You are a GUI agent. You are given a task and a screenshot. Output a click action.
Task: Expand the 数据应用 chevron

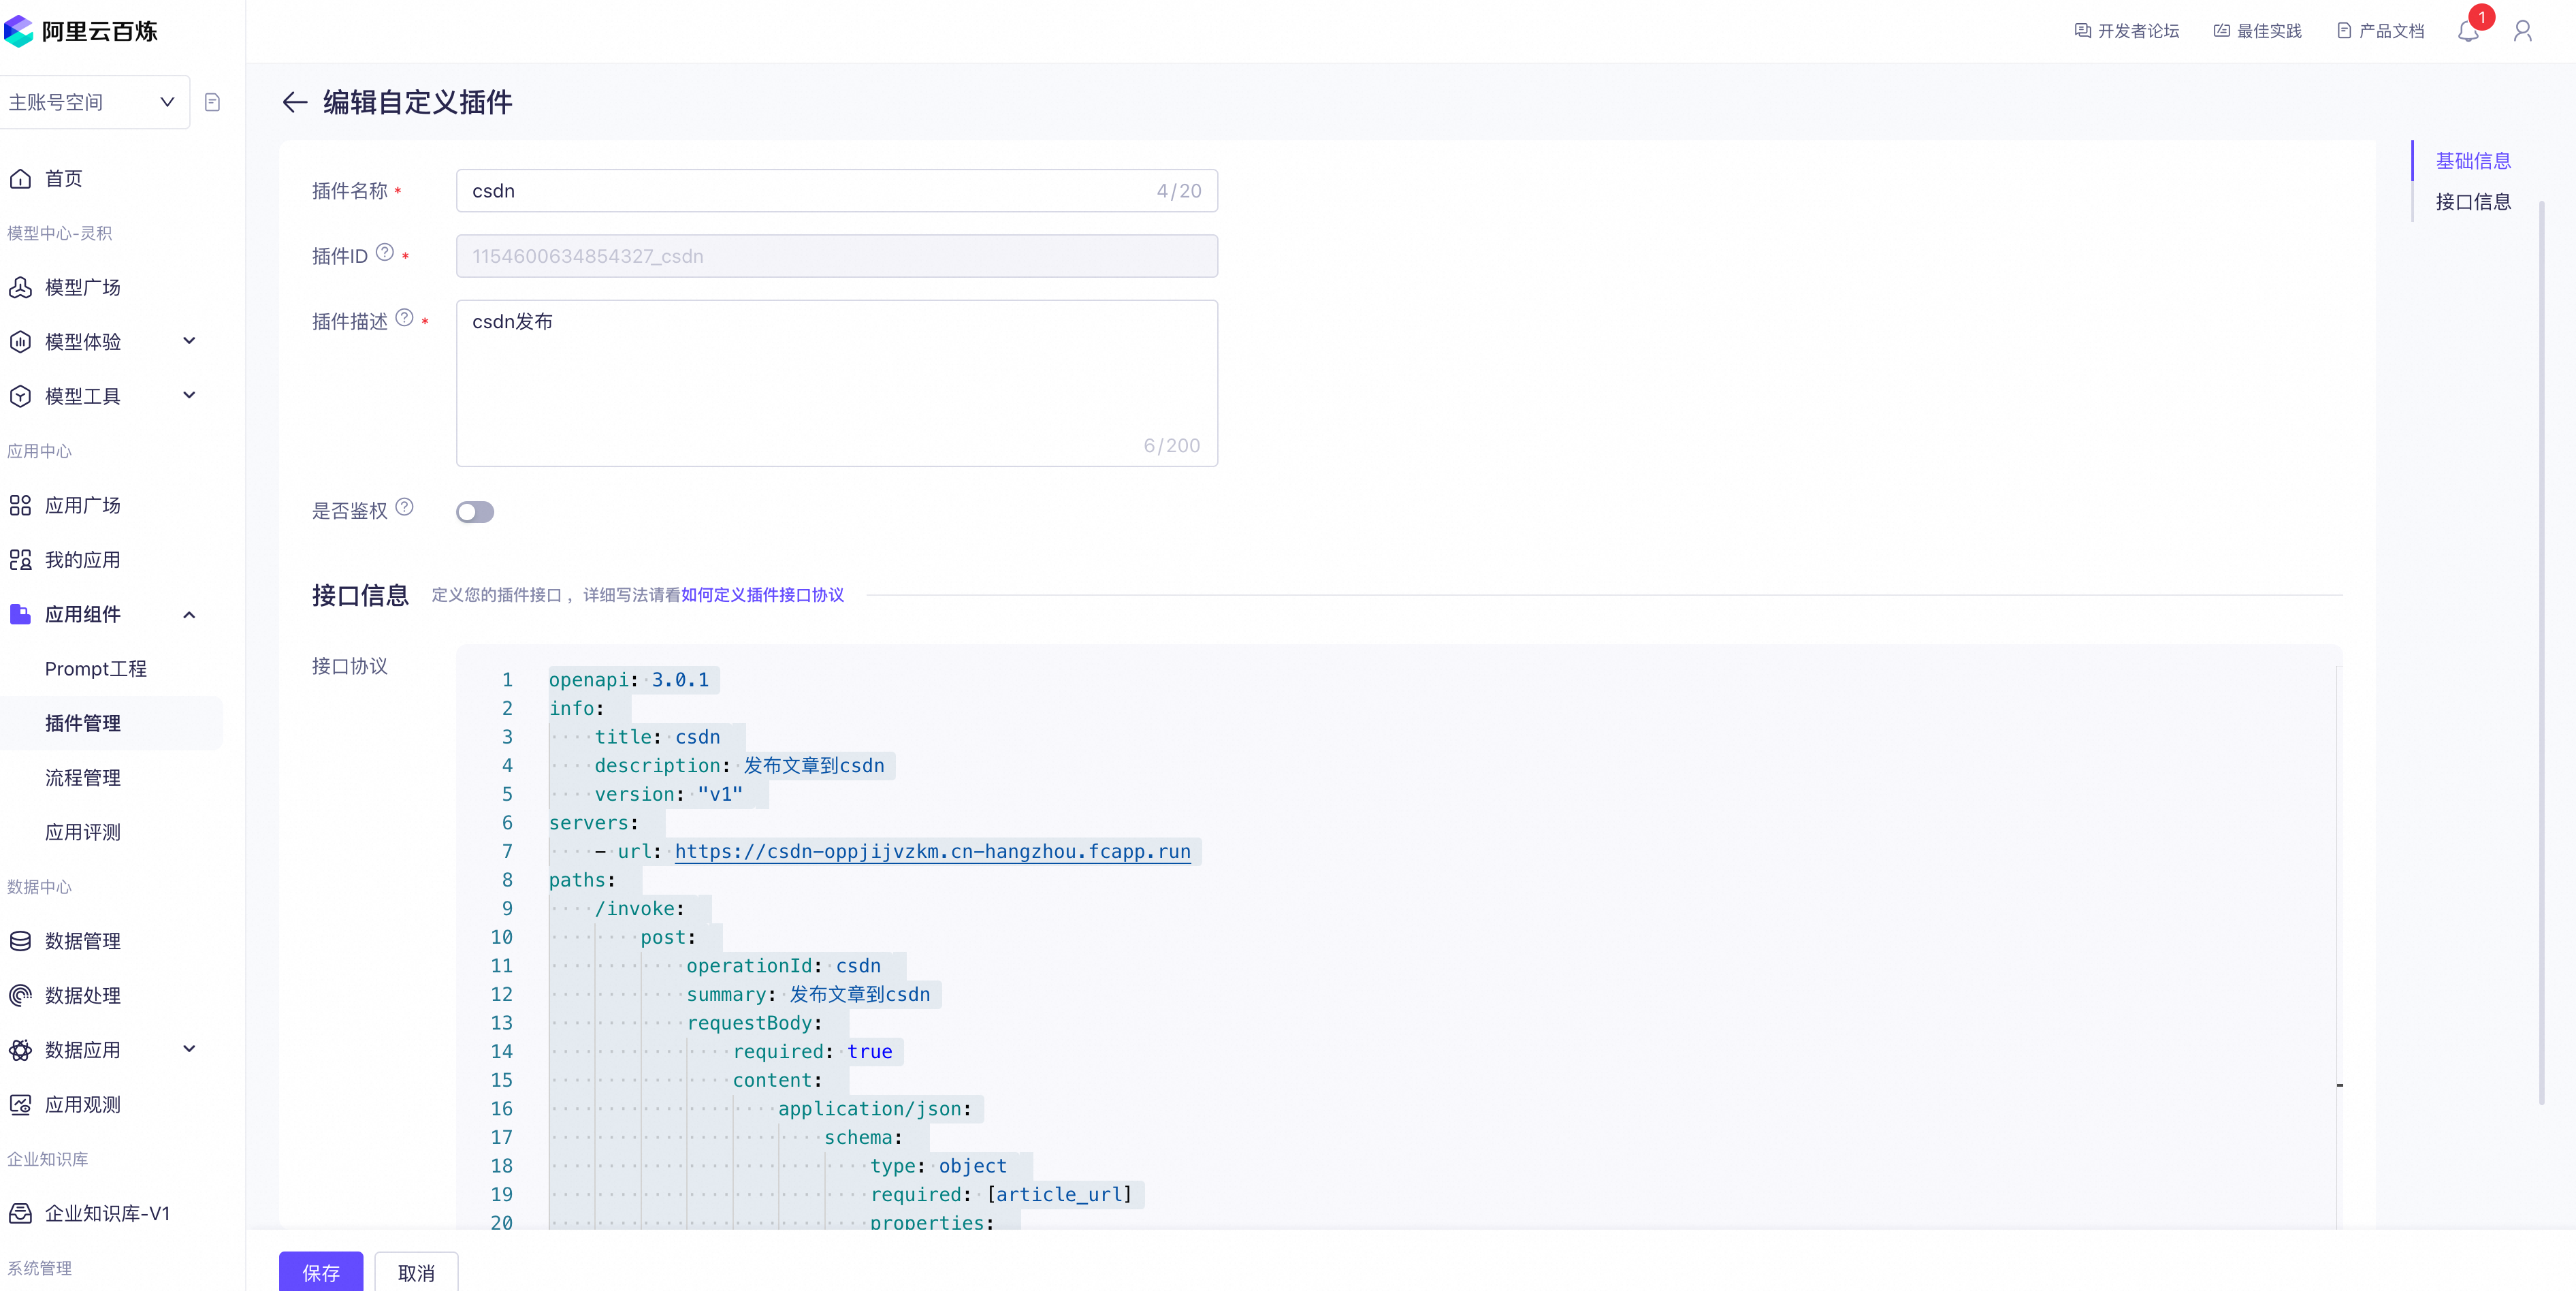(x=189, y=1050)
